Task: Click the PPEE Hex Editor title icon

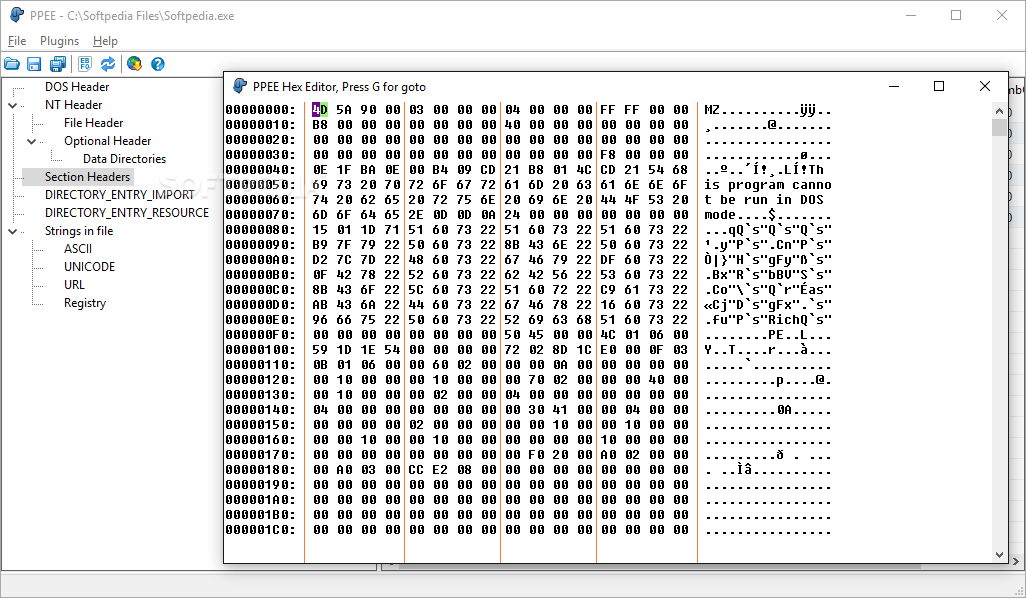Action: point(240,86)
